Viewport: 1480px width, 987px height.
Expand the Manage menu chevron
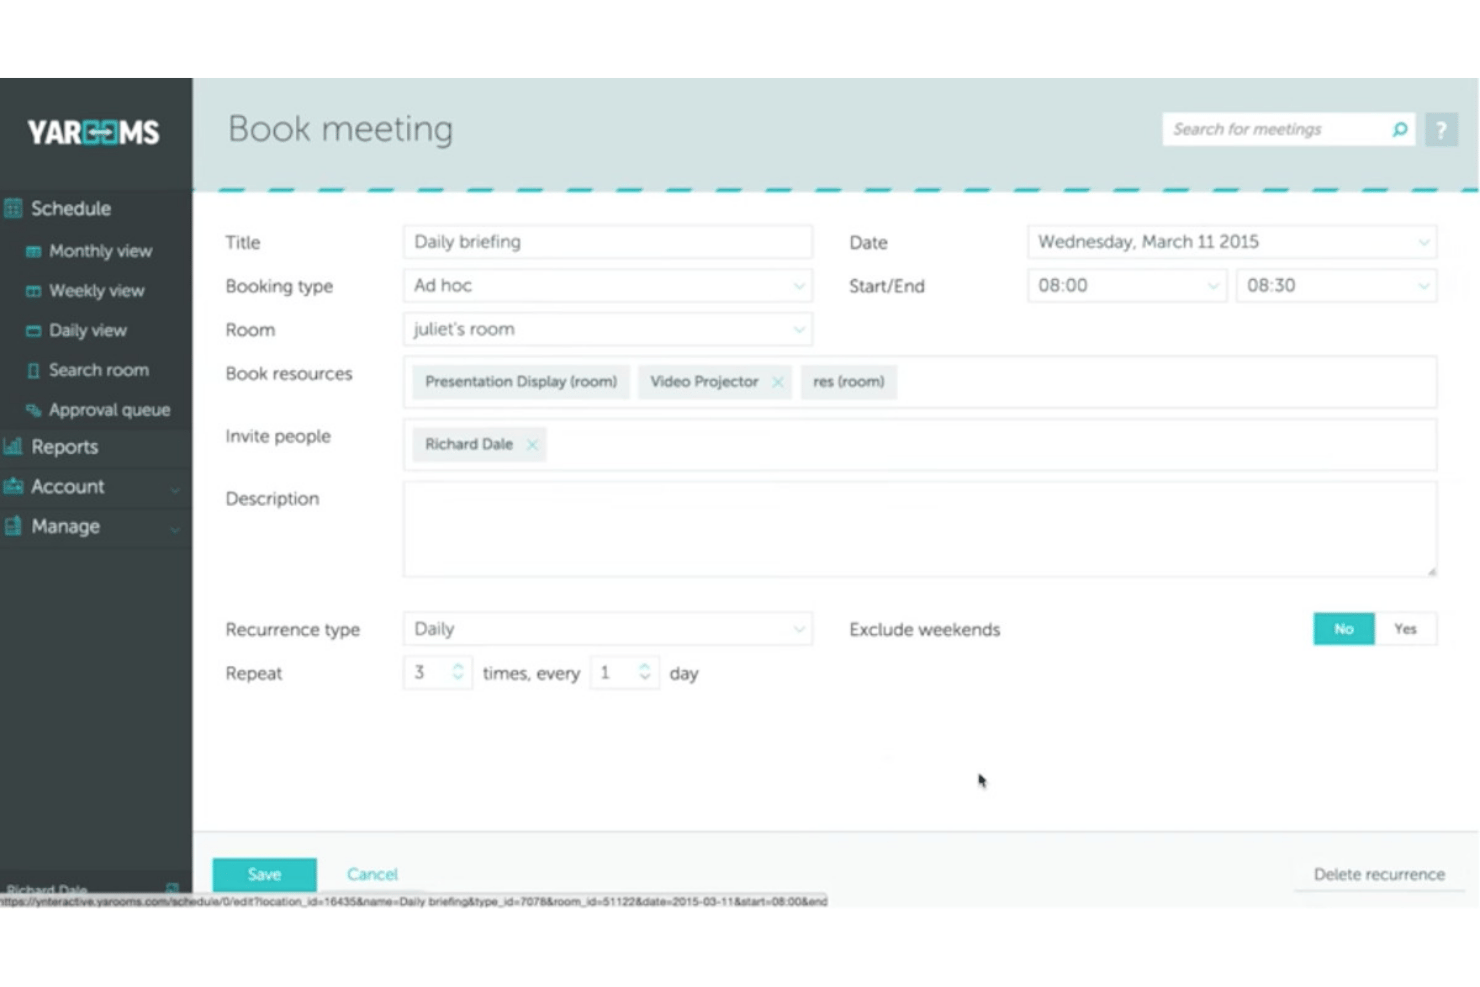(175, 529)
